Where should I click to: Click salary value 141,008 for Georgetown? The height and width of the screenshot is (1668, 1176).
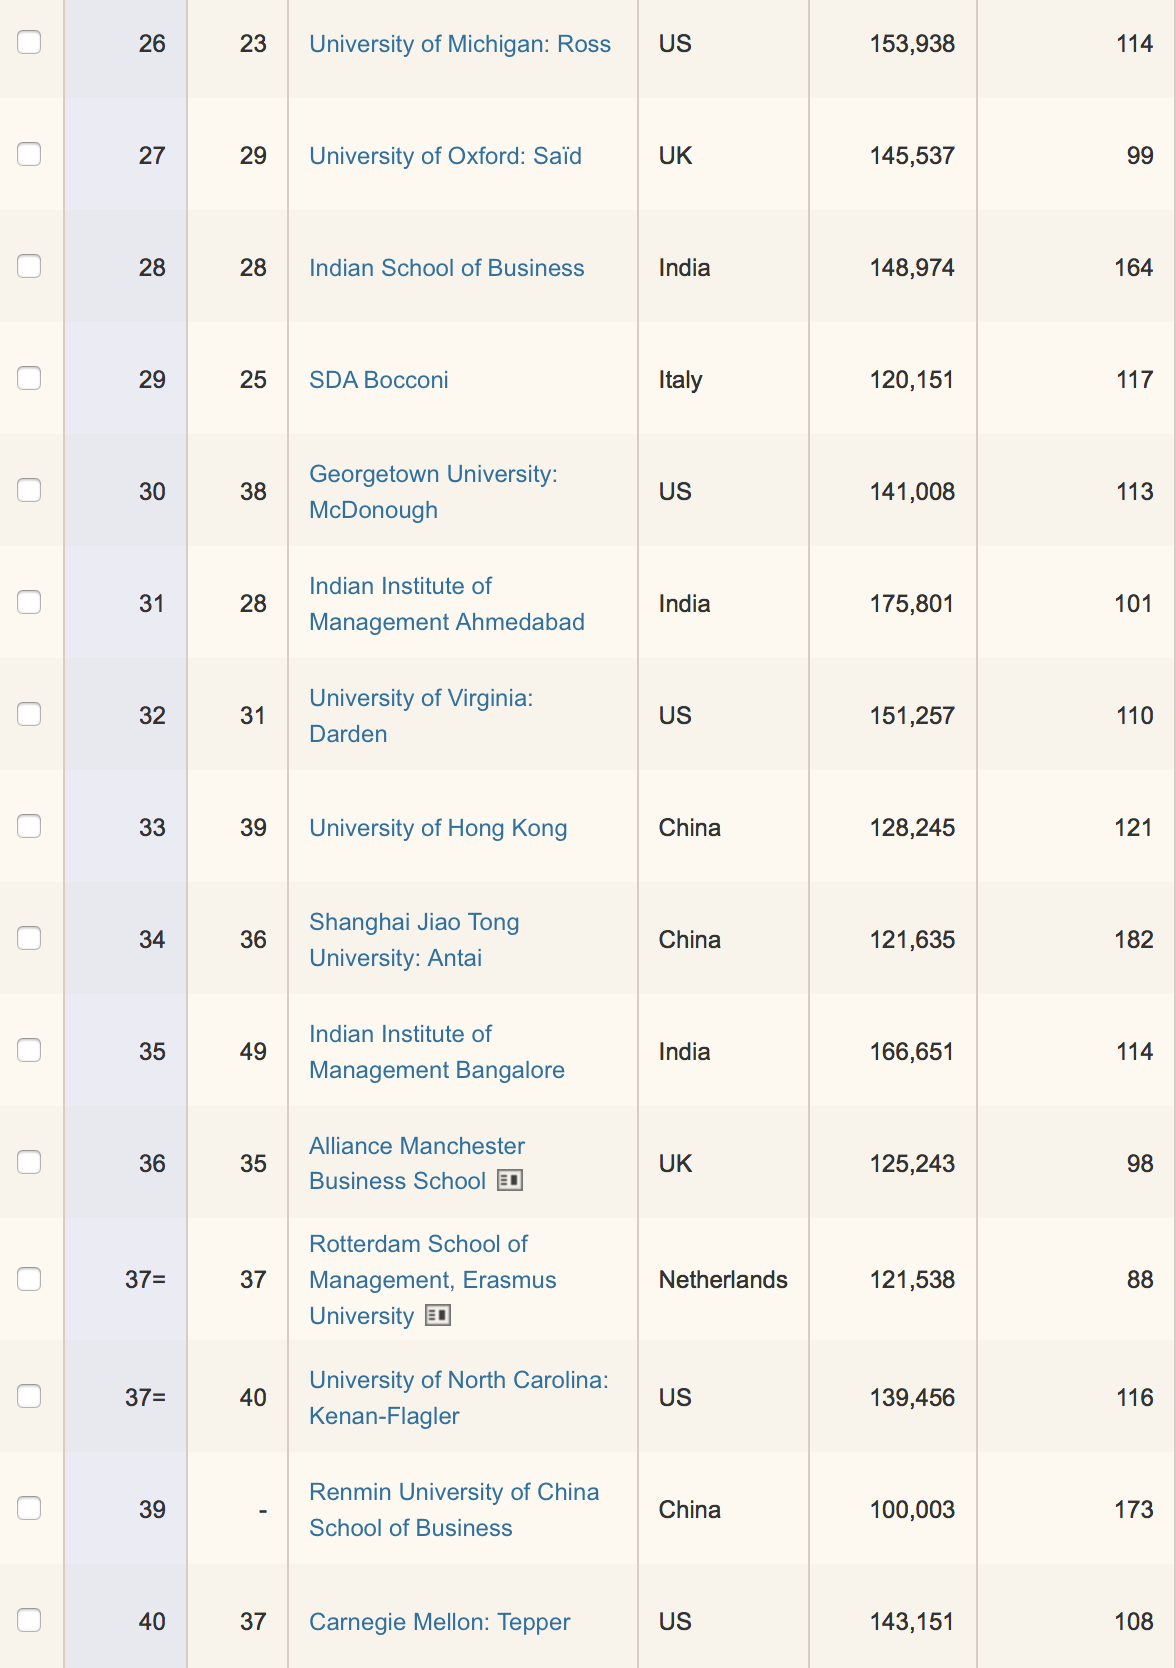point(912,492)
